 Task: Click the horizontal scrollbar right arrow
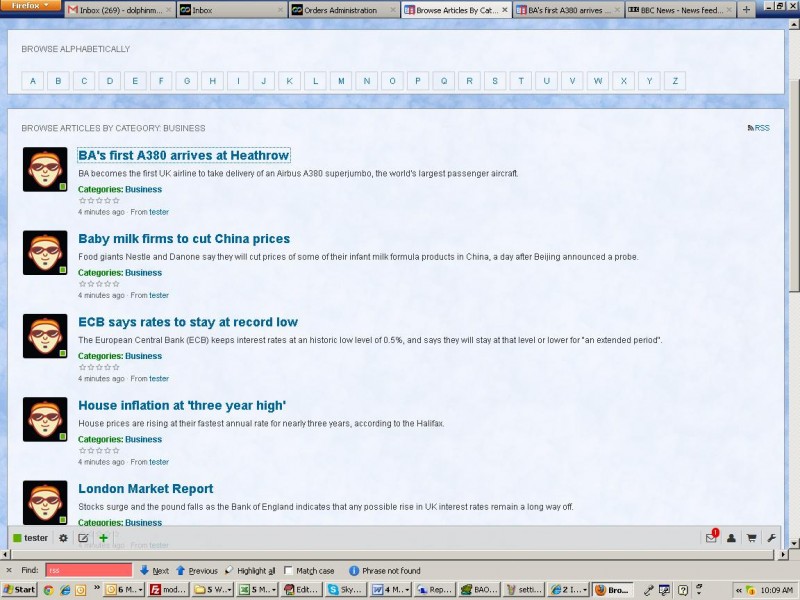point(784,554)
